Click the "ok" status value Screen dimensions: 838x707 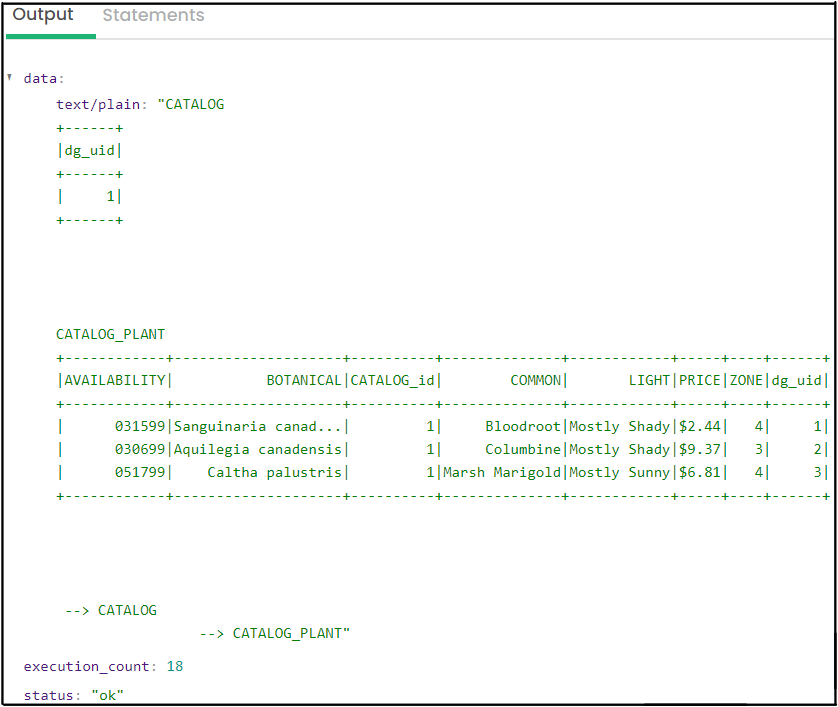point(108,695)
